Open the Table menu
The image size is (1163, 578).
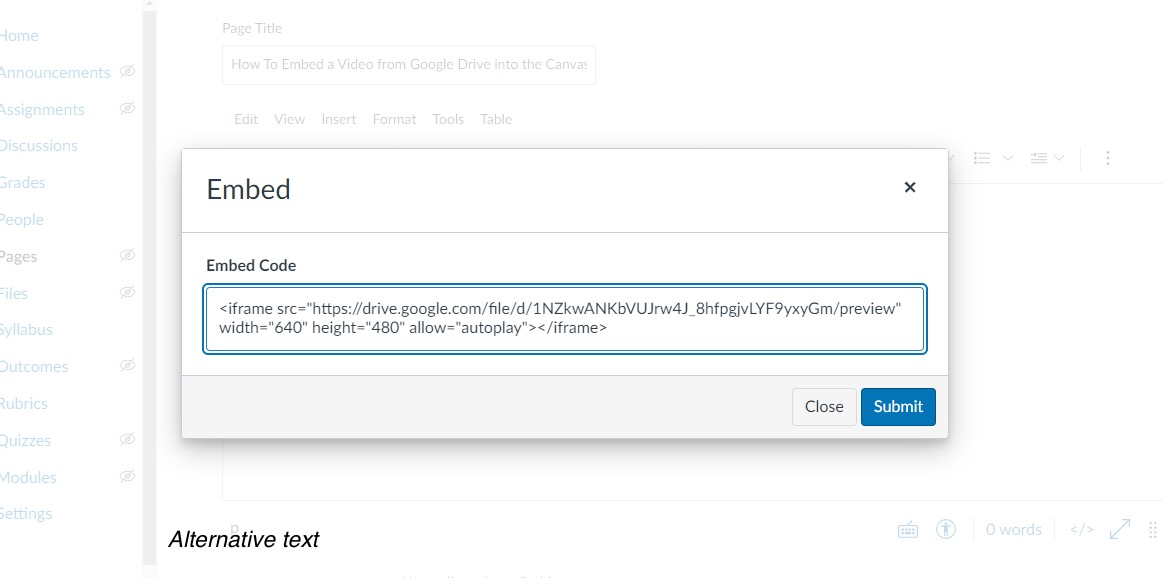[x=496, y=119]
